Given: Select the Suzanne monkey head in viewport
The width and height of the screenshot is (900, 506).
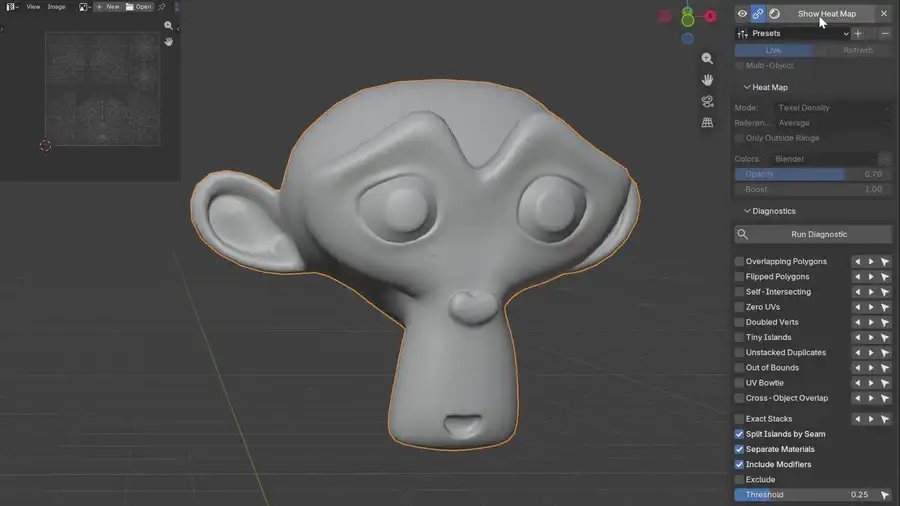Looking at the screenshot, I should (416, 263).
